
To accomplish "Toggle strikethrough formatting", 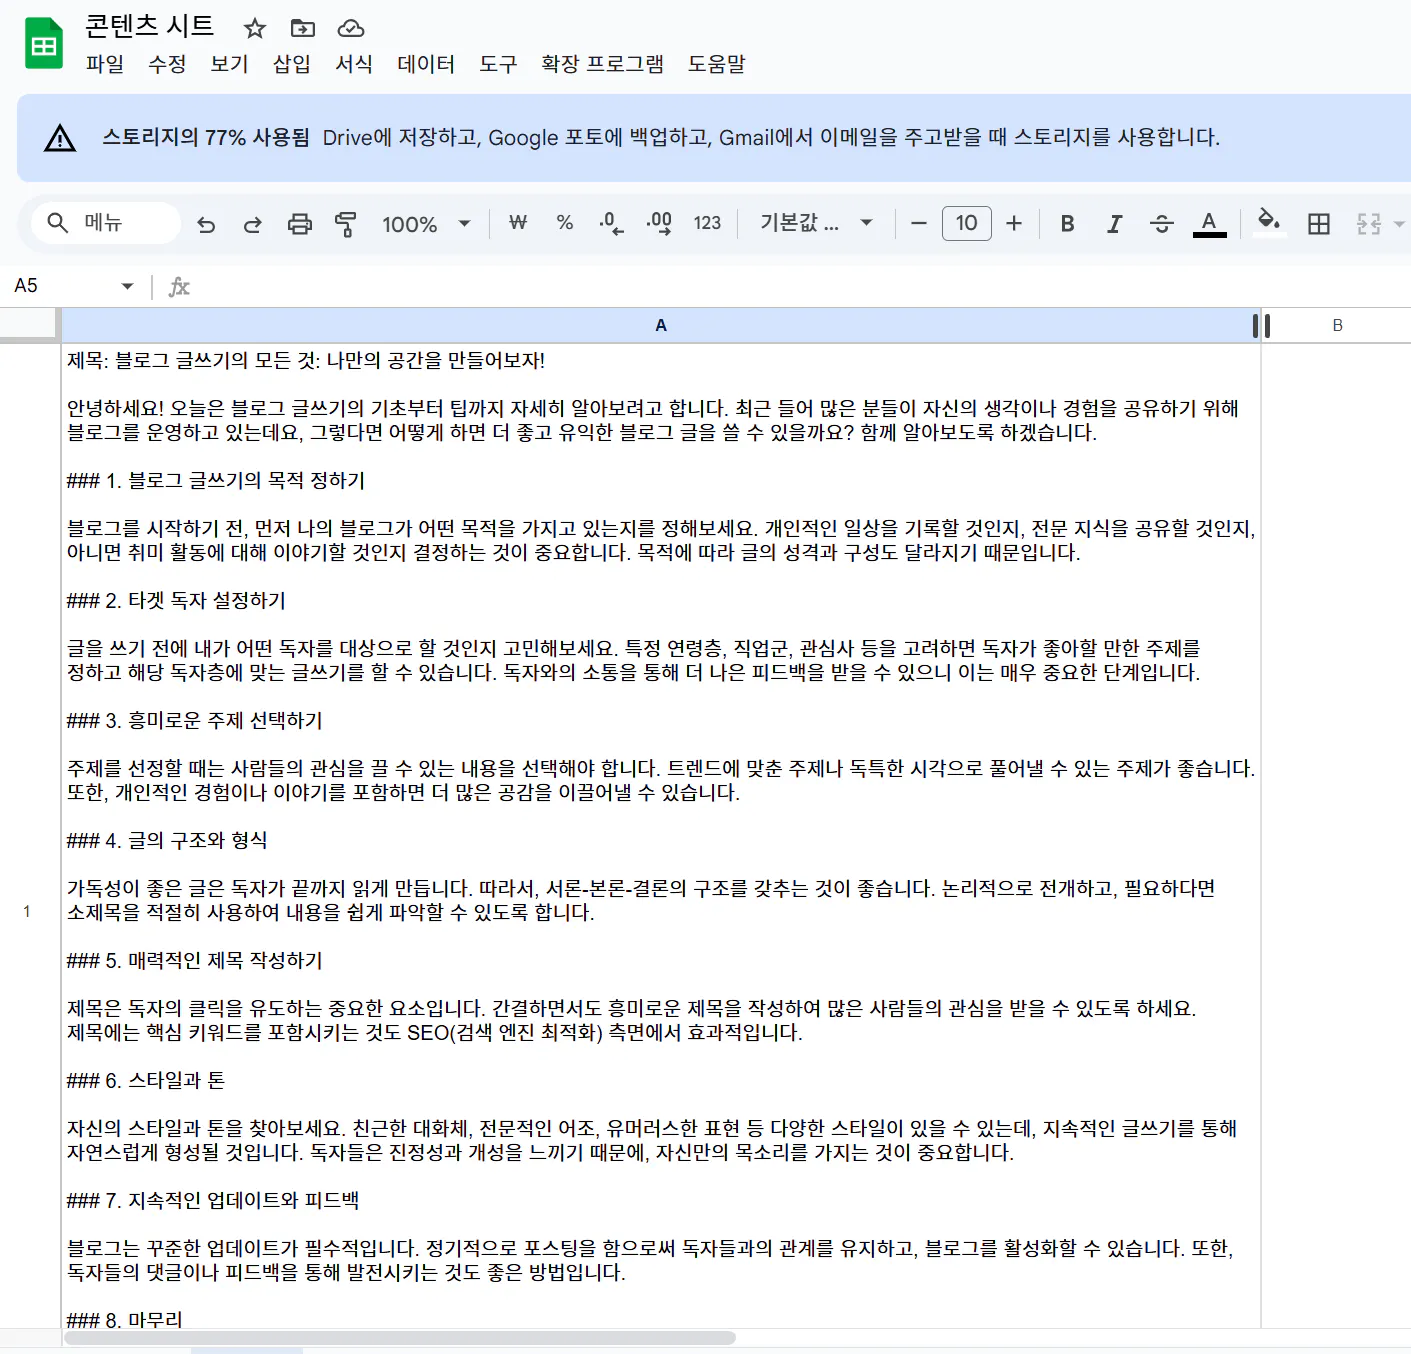I will point(1161,223).
